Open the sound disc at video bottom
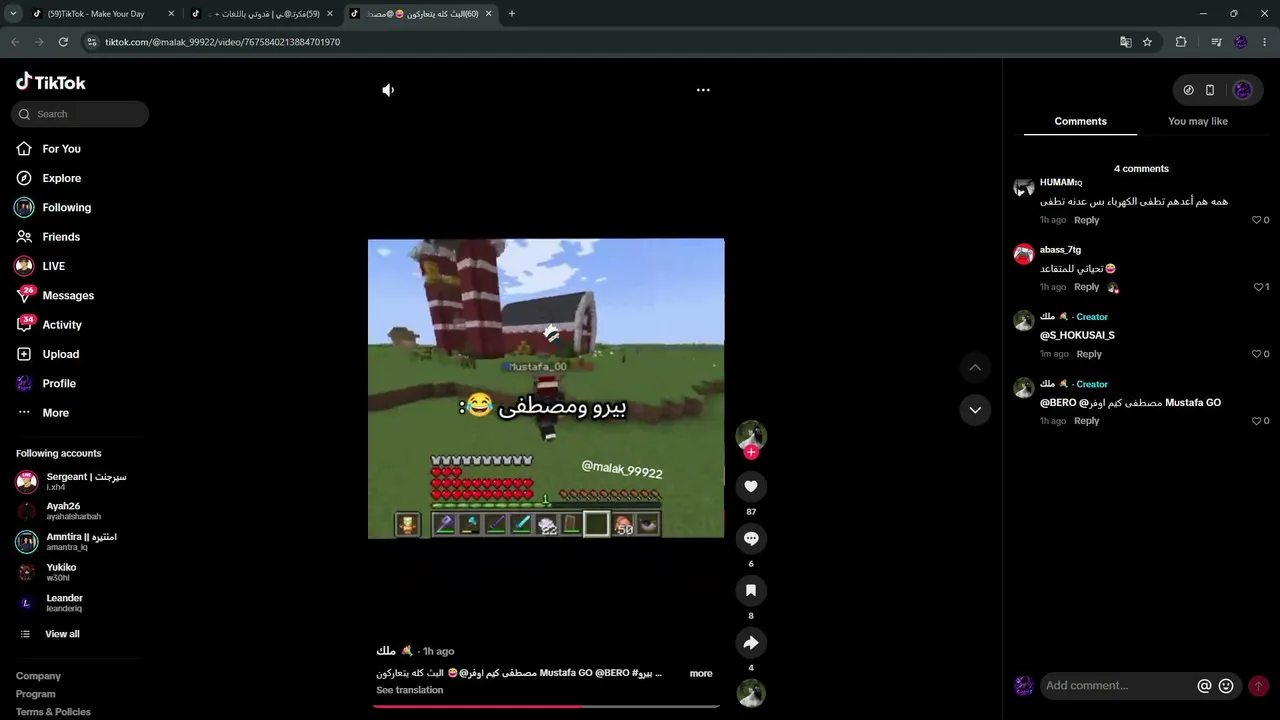Image resolution: width=1280 pixels, height=720 pixels. click(751, 693)
